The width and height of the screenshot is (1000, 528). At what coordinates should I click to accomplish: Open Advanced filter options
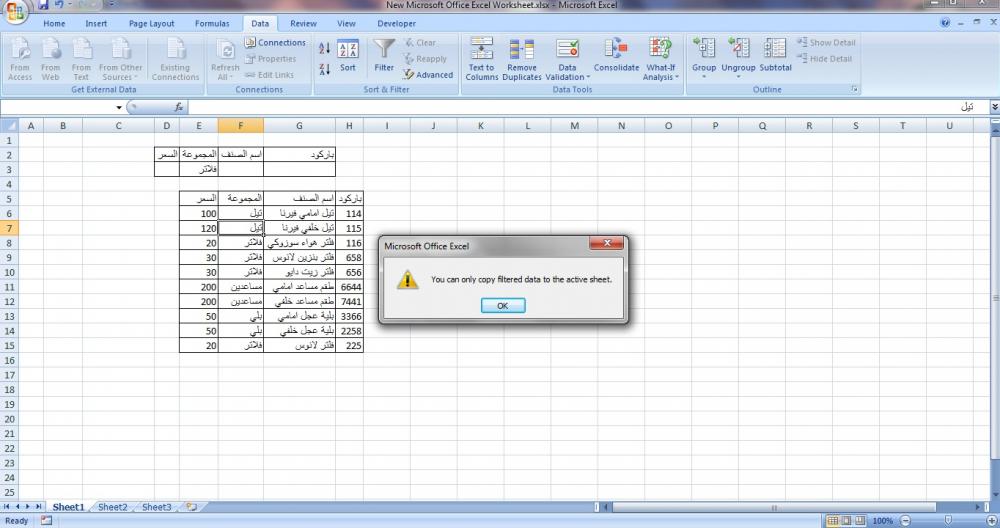[x=428, y=75]
